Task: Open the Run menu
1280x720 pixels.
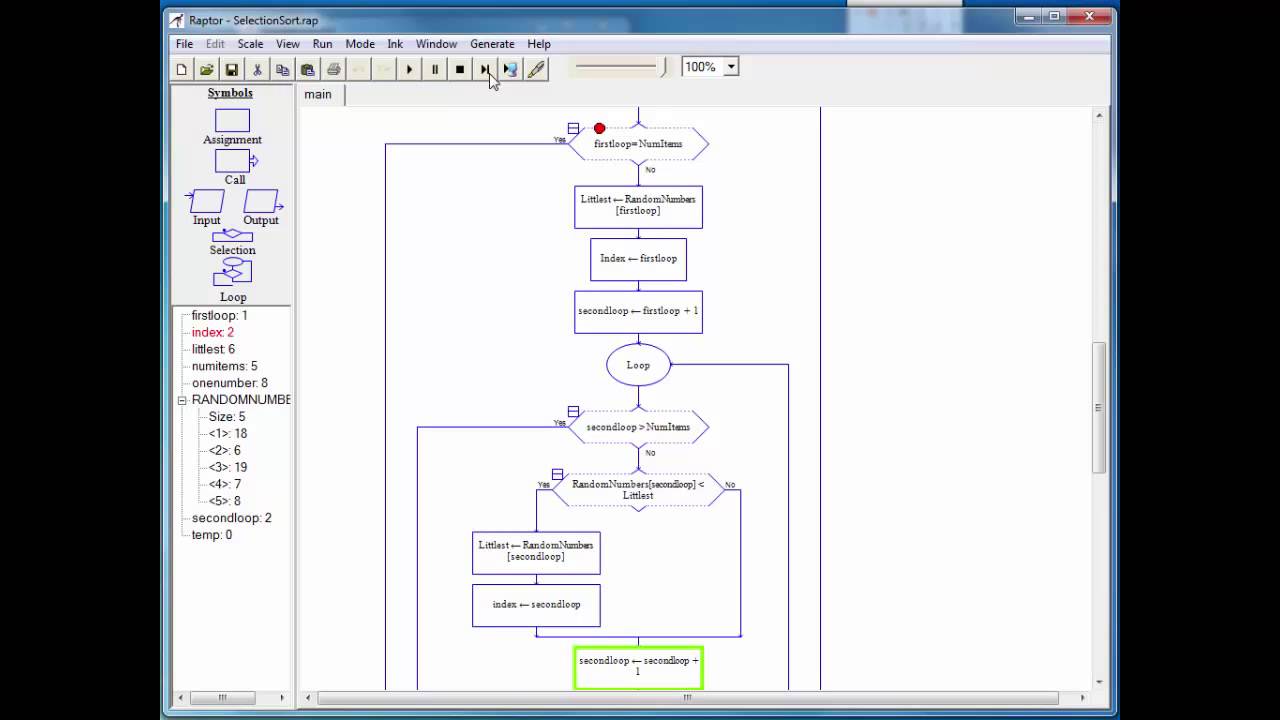Action: (x=322, y=44)
